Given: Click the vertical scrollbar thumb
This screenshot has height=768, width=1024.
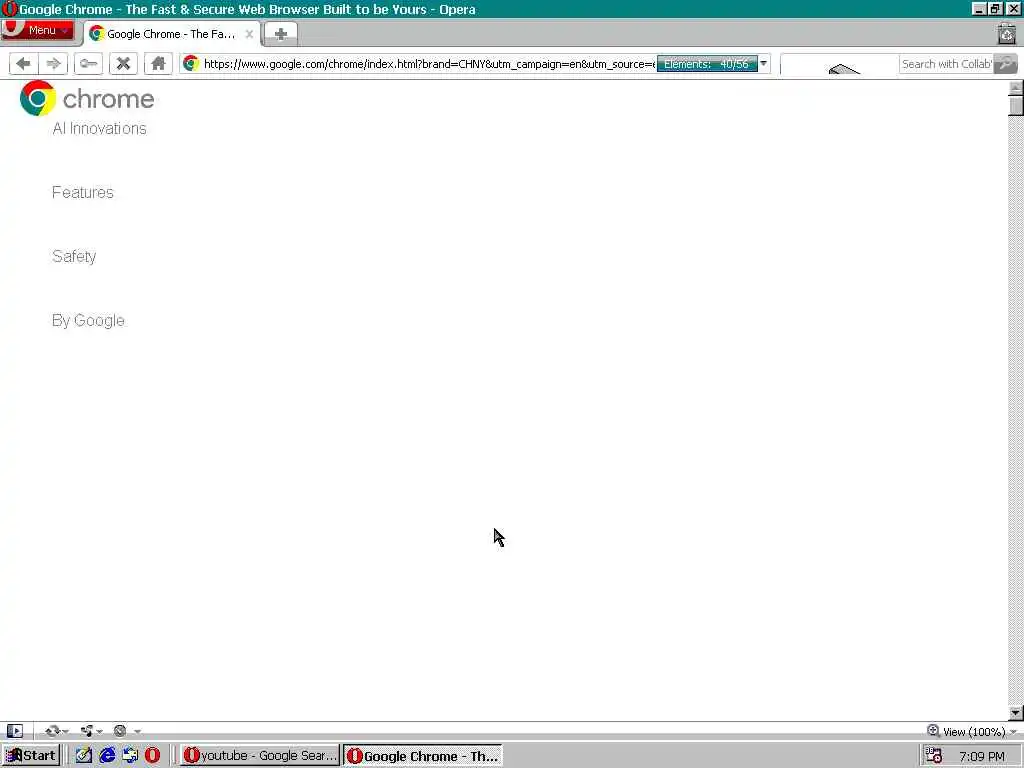Looking at the screenshot, I should click(x=1016, y=106).
